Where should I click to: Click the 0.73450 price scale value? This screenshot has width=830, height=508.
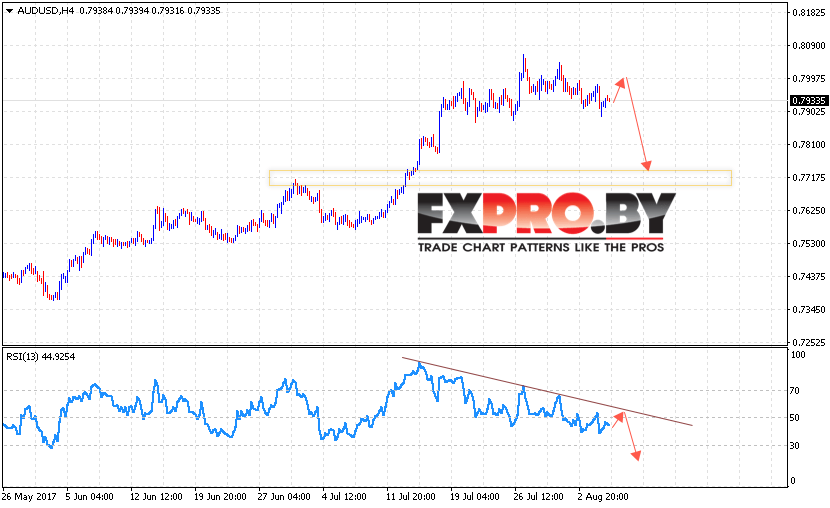(809, 310)
